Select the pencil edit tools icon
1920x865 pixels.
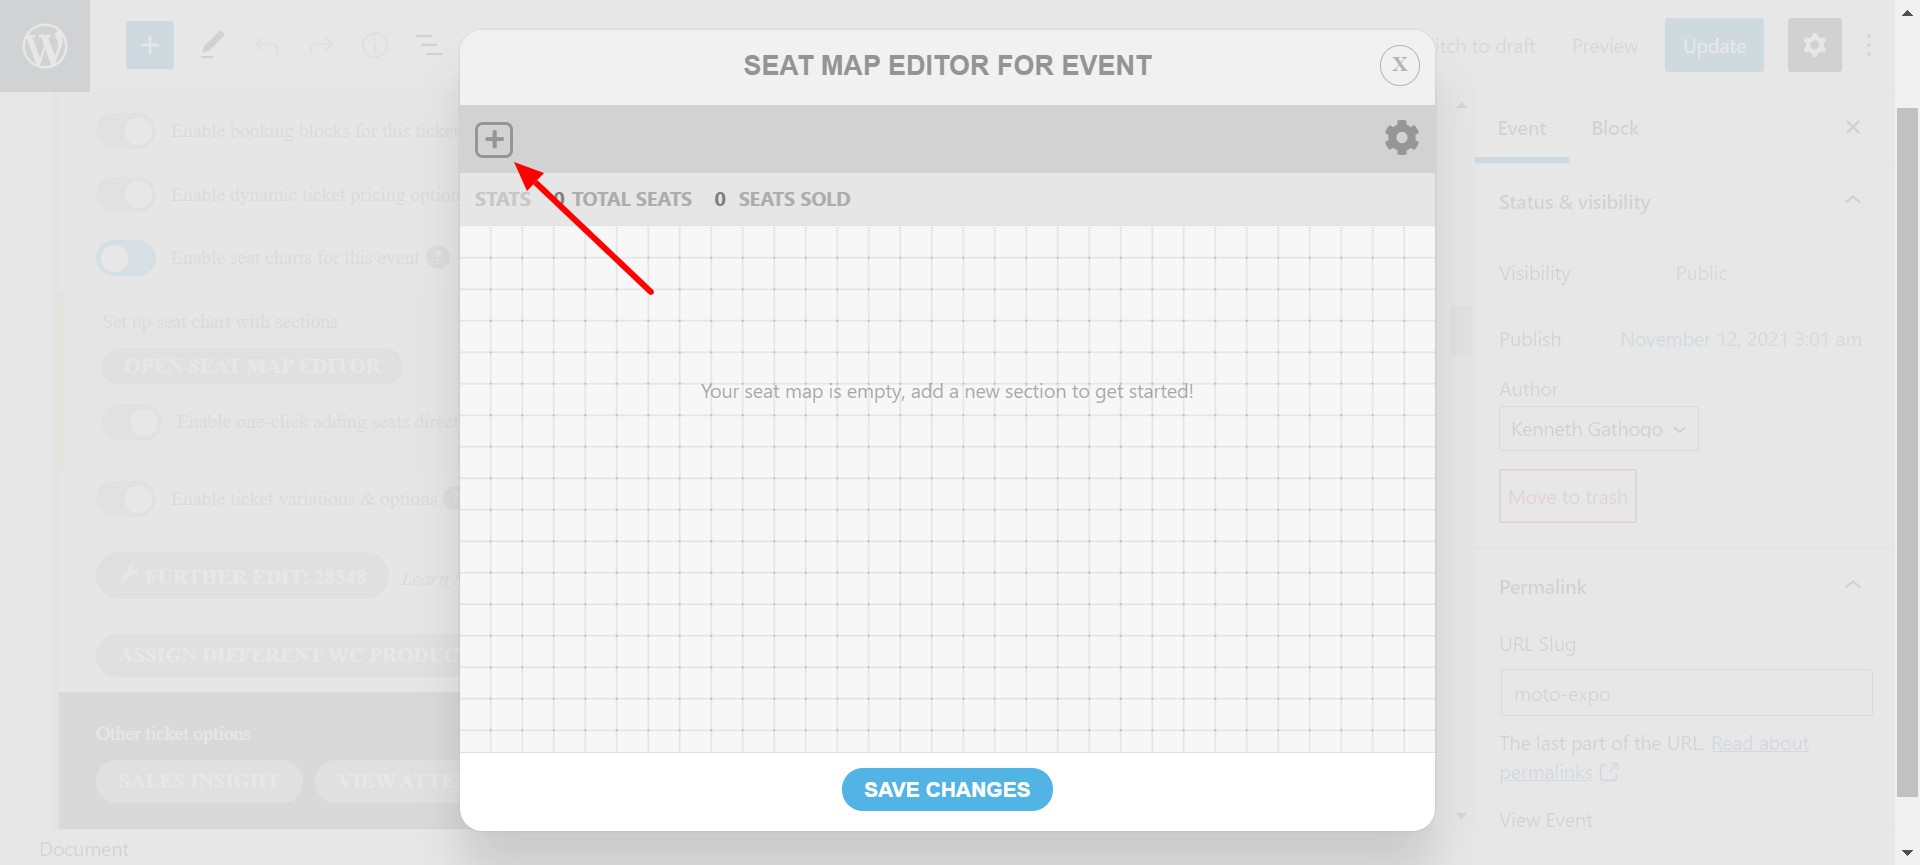coord(212,46)
